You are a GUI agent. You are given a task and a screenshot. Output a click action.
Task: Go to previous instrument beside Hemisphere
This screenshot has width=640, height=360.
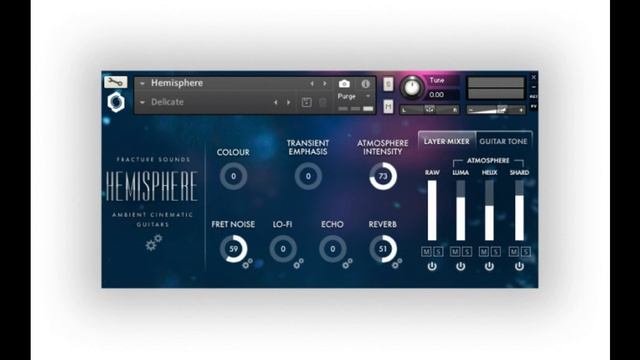pyautogui.click(x=312, y=84)
